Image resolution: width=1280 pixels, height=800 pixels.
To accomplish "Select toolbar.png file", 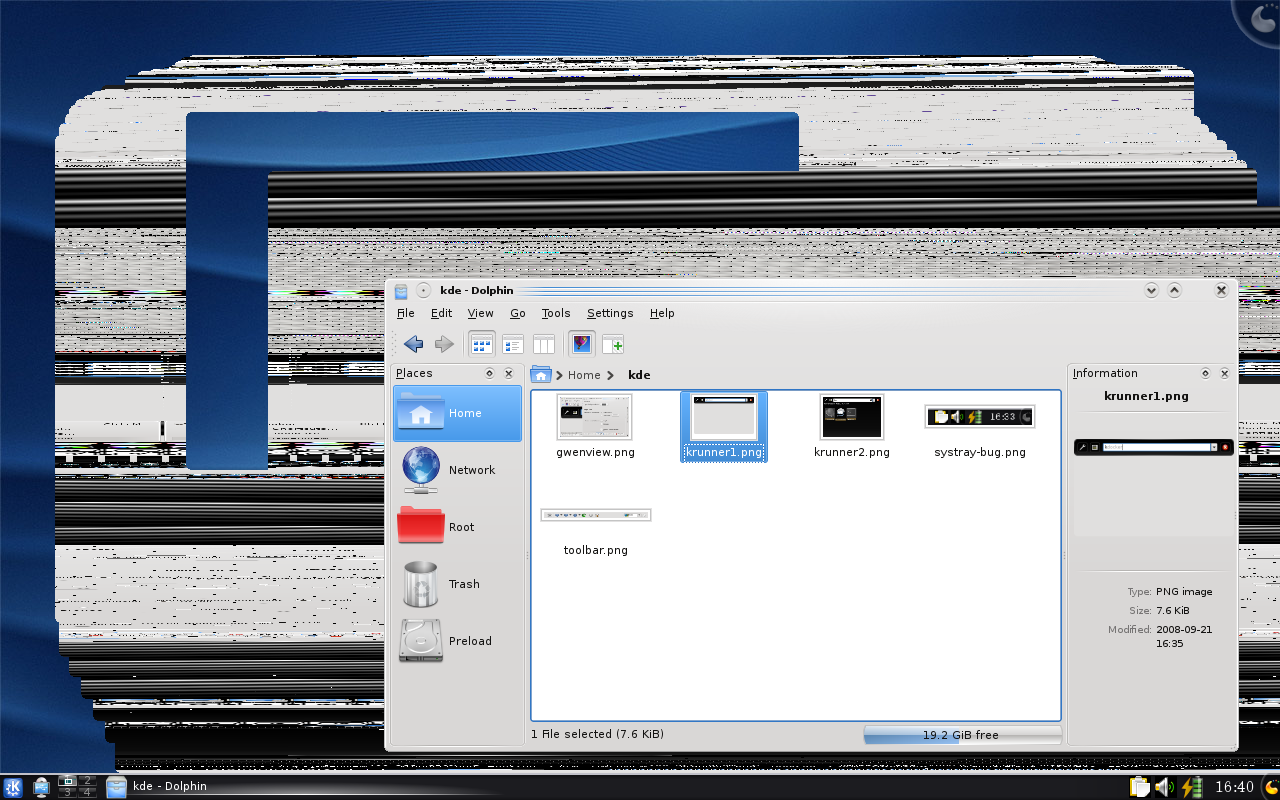I will [x=596, y=532].
